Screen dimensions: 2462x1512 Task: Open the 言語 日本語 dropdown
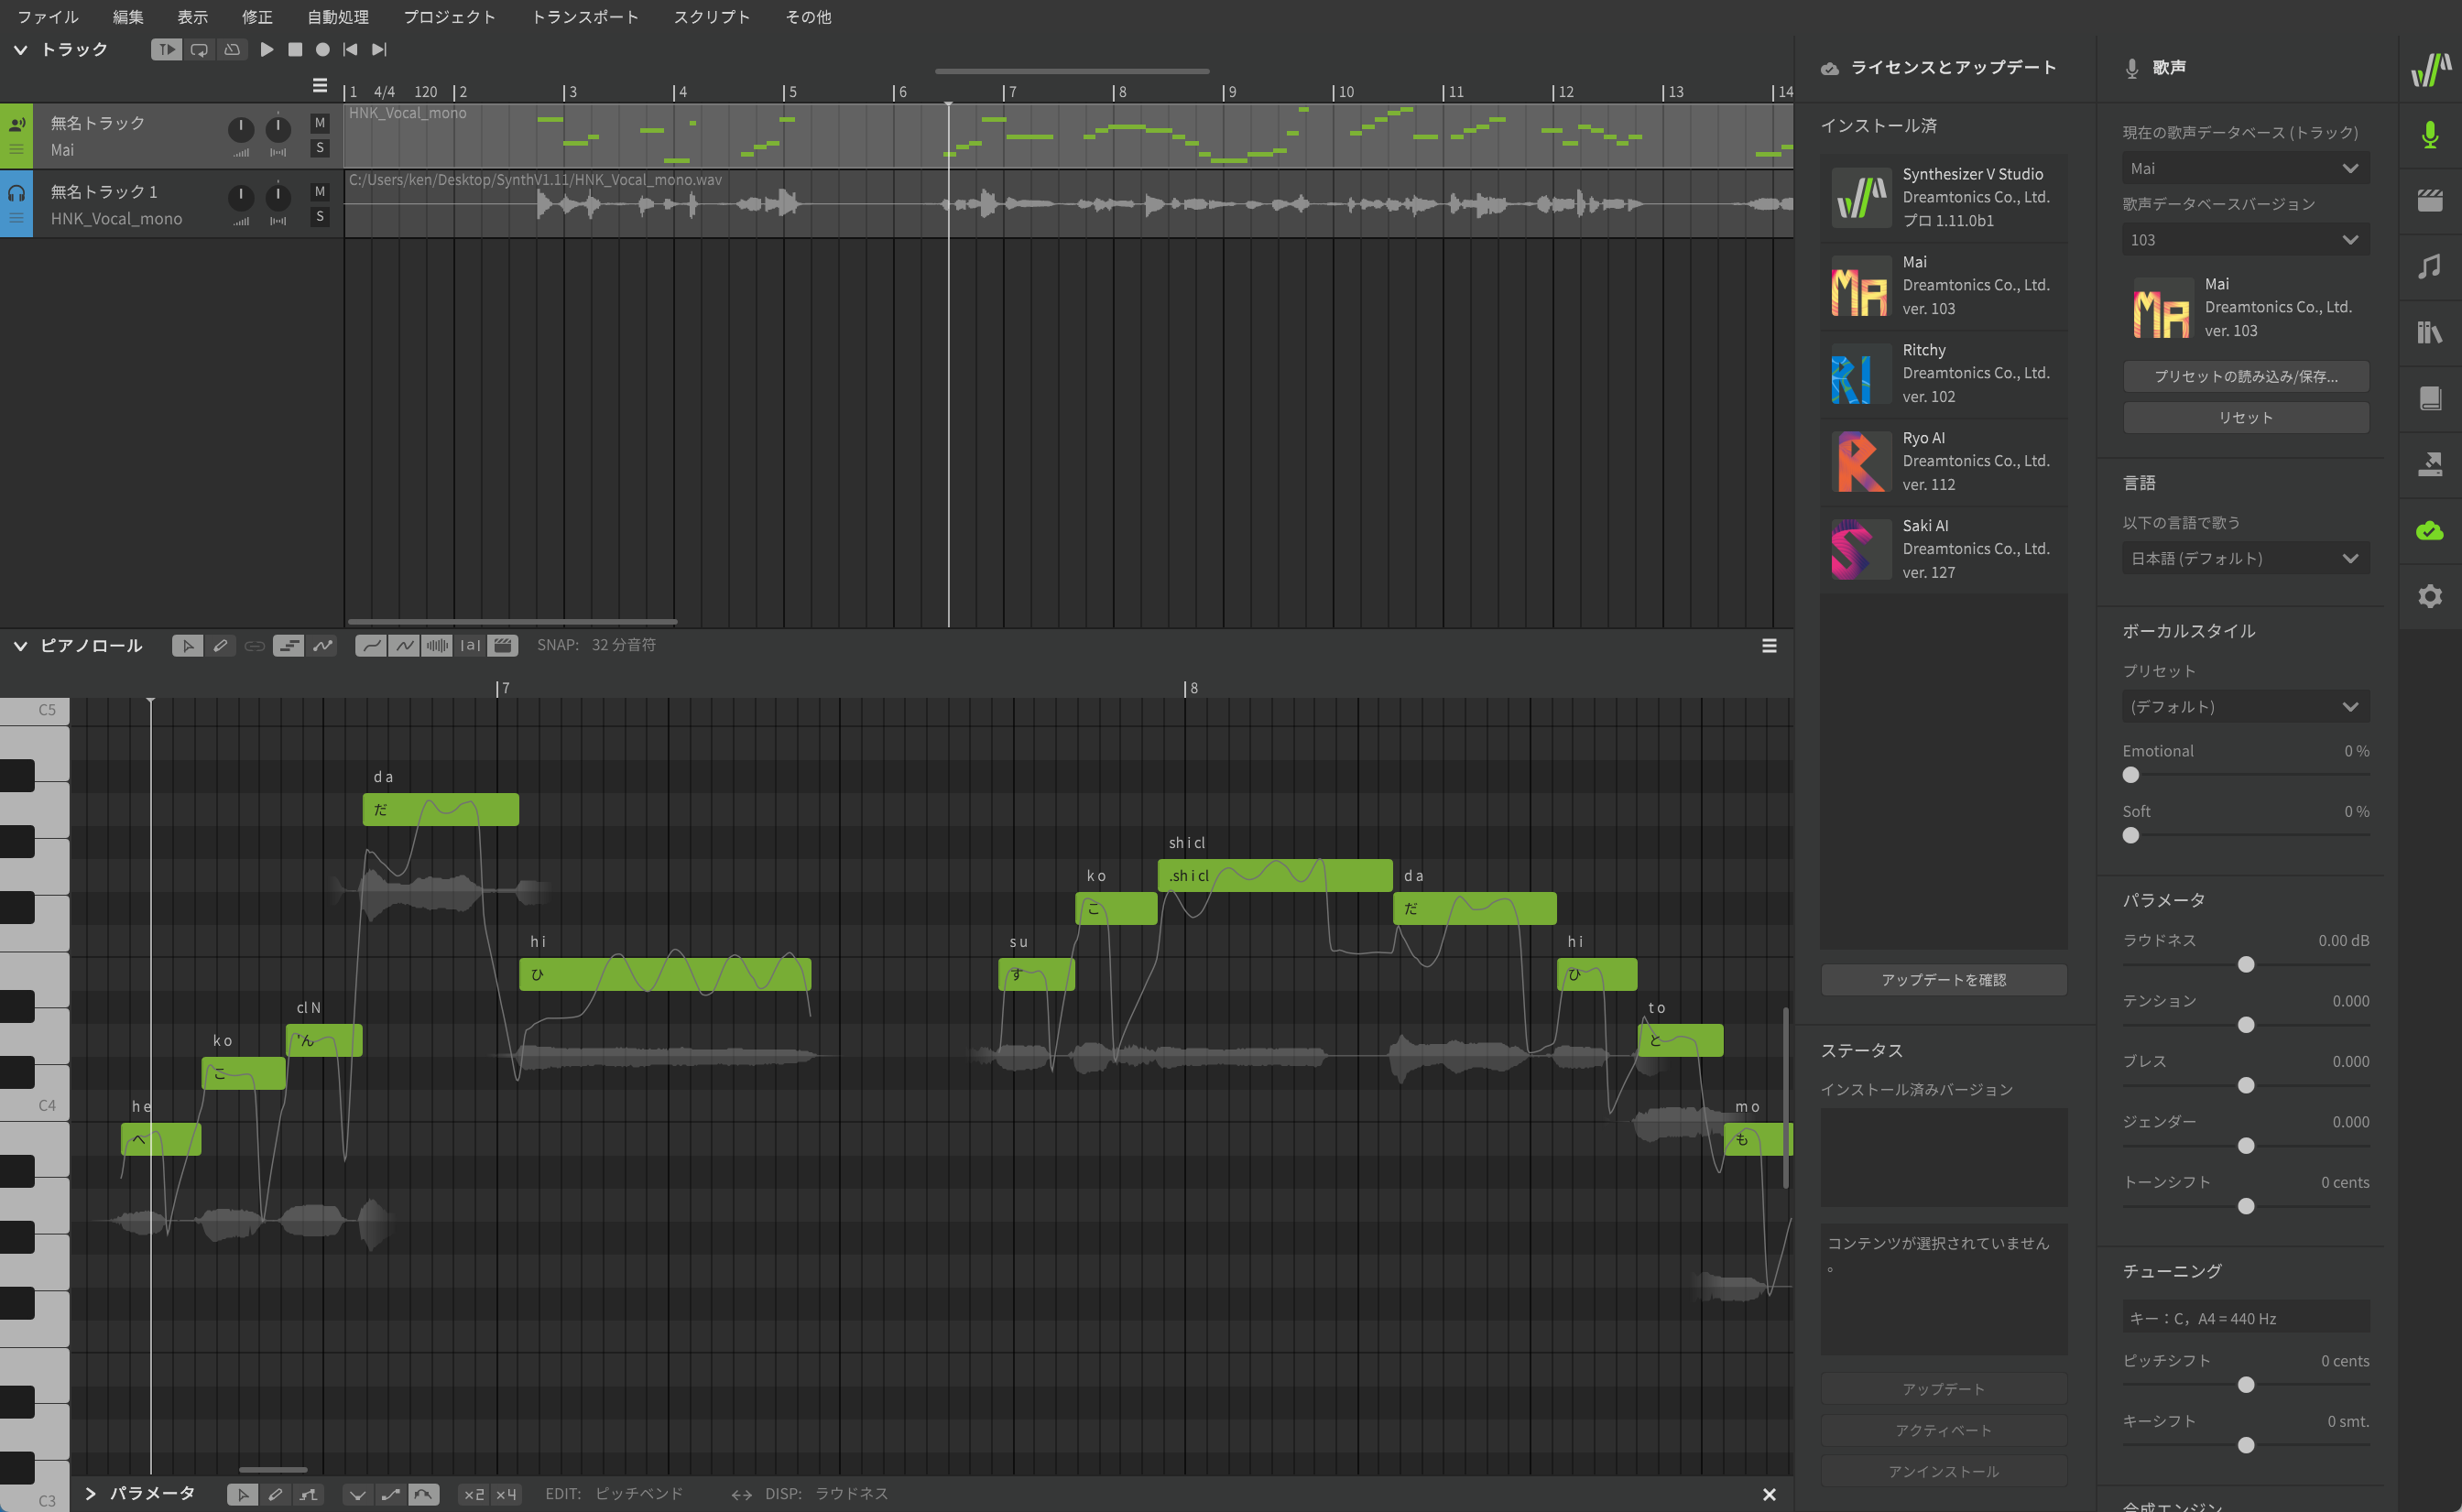pos(2245,558)
